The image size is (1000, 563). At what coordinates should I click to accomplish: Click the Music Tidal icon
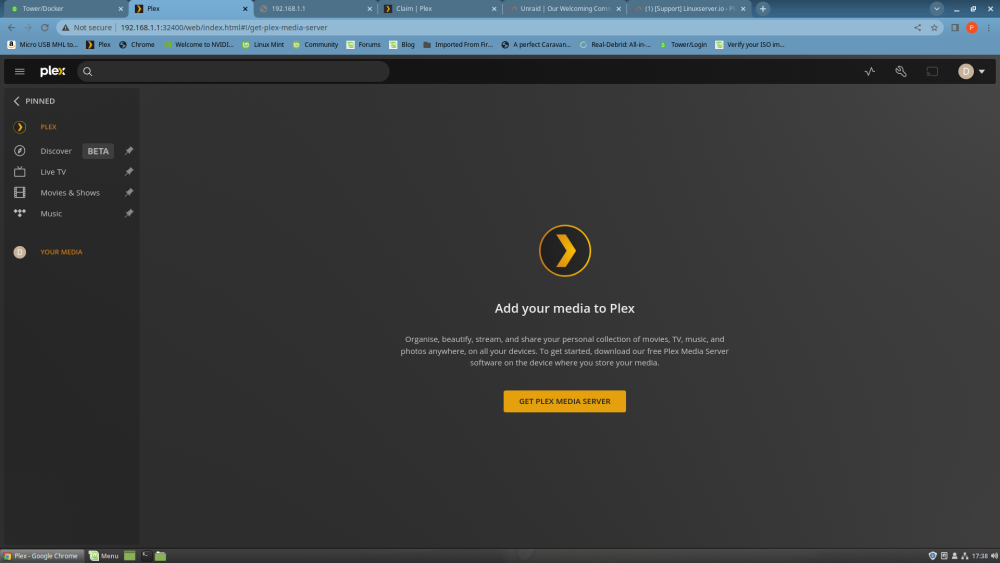(x=20, y=213)
